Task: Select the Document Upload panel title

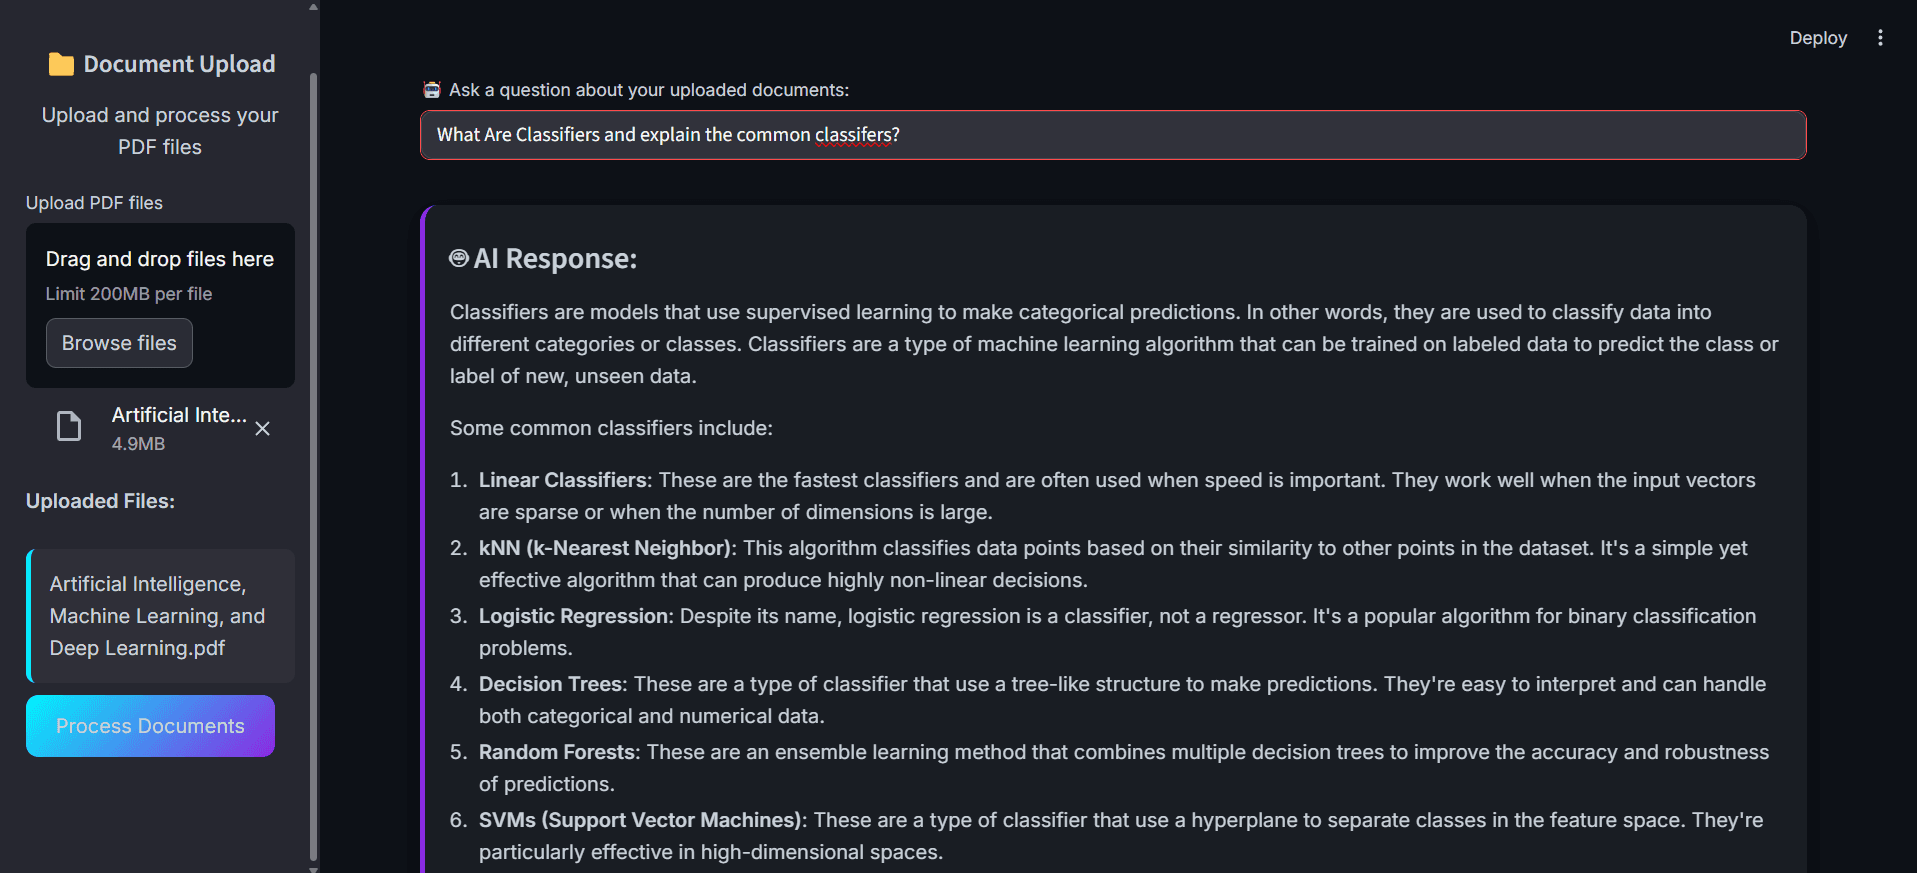Action: click(180, 63)
